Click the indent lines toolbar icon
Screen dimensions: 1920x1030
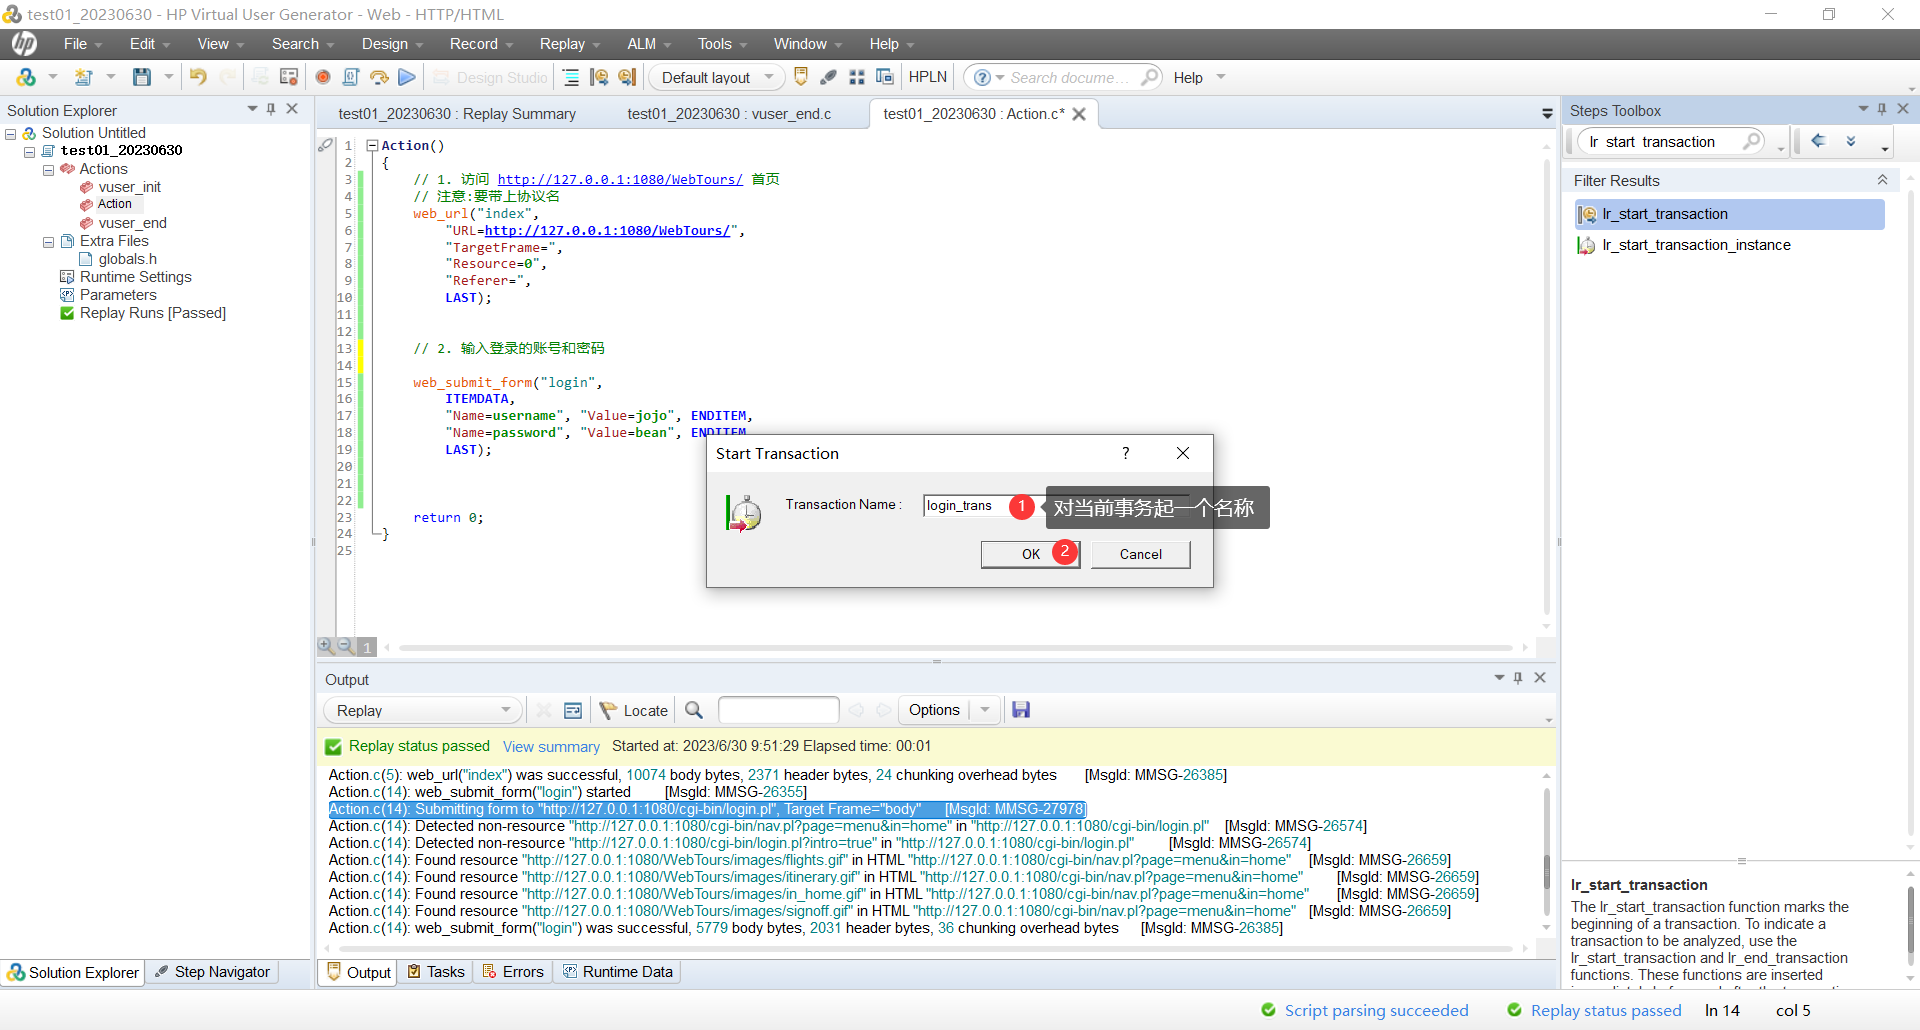[x=571, y=77]
